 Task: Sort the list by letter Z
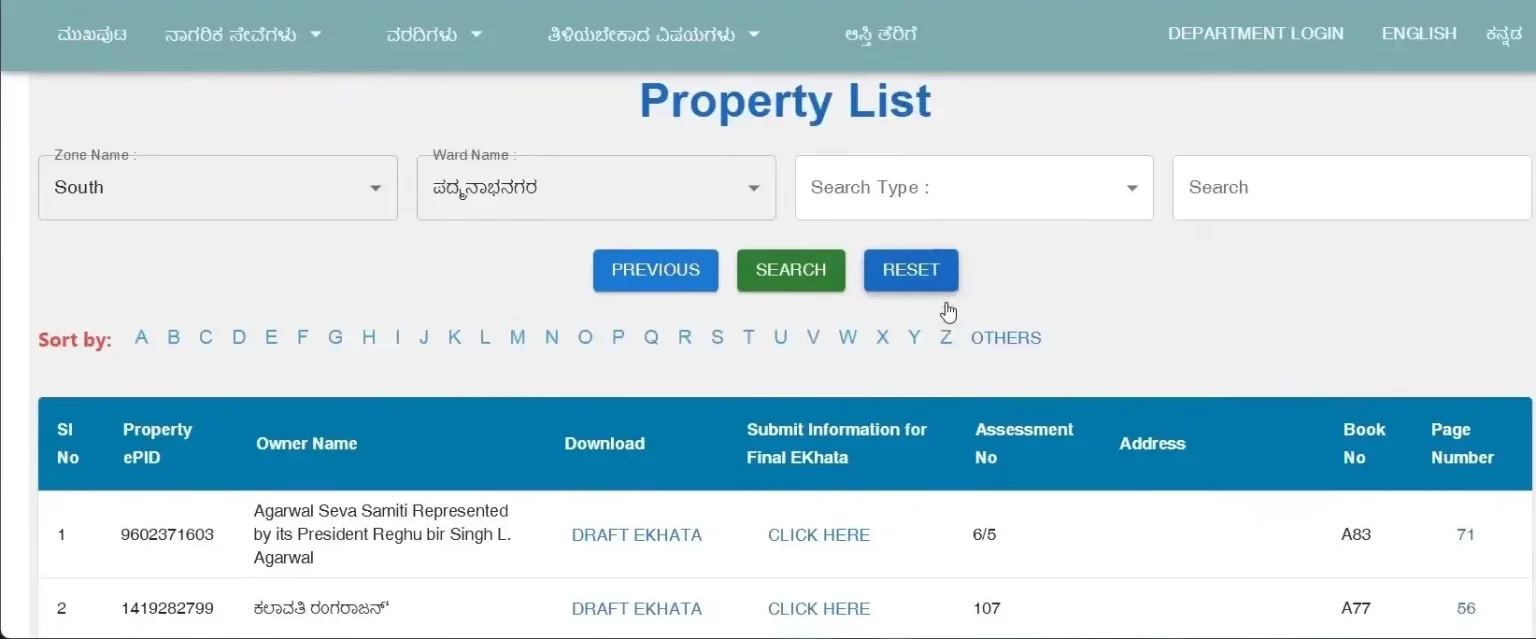click(x=945, y=338)
